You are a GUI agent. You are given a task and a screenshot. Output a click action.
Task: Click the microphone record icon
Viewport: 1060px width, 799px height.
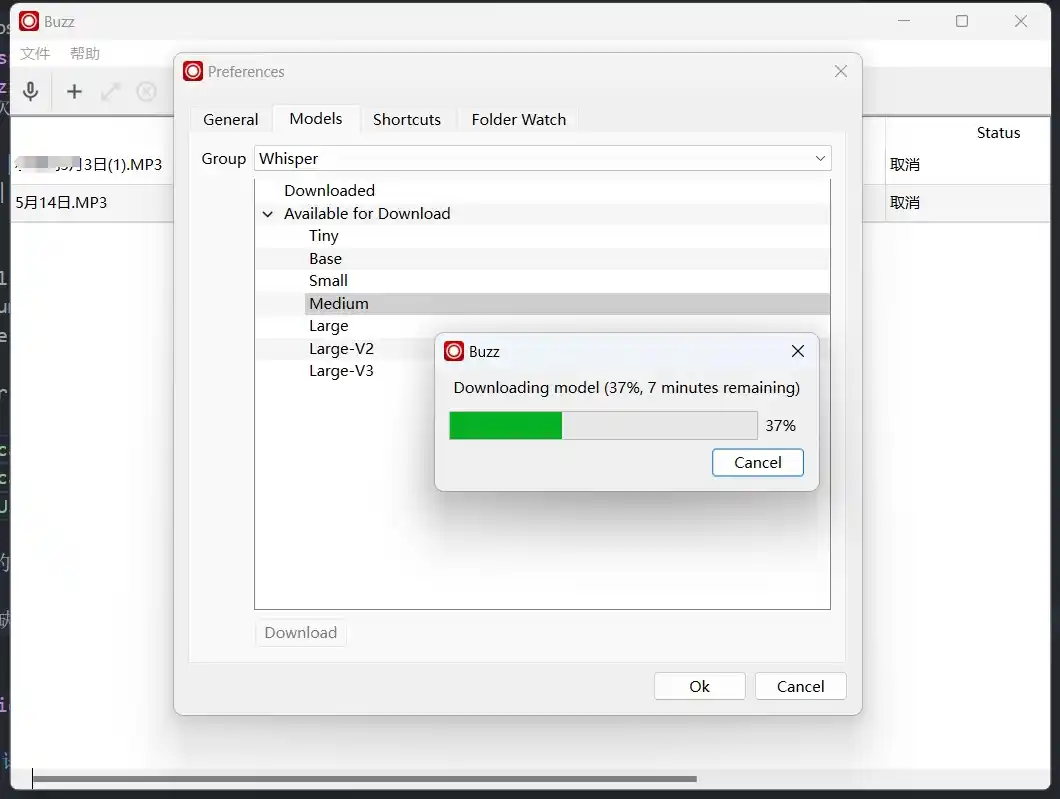click(31, 92)
